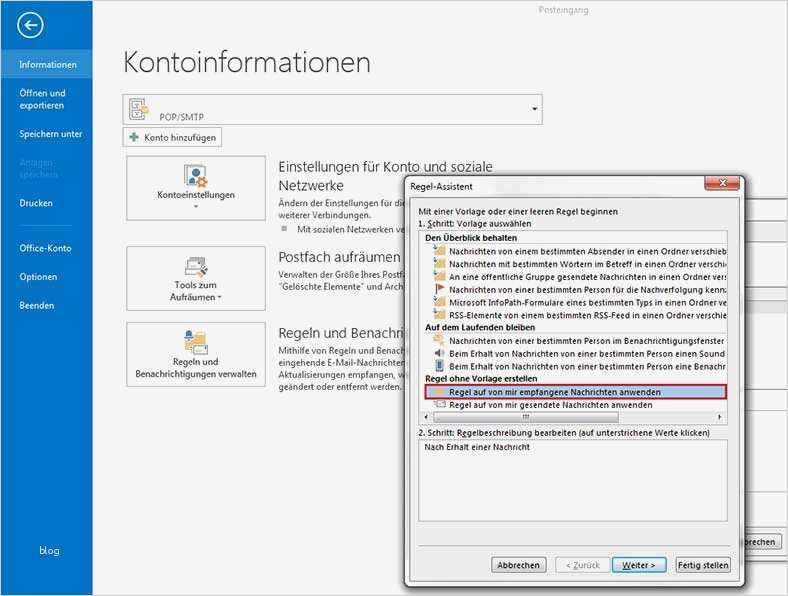The image size is (788, 596).
Task: Select 'Beim Erhalt ... einen Sound' template
Action: coord(587,354)
